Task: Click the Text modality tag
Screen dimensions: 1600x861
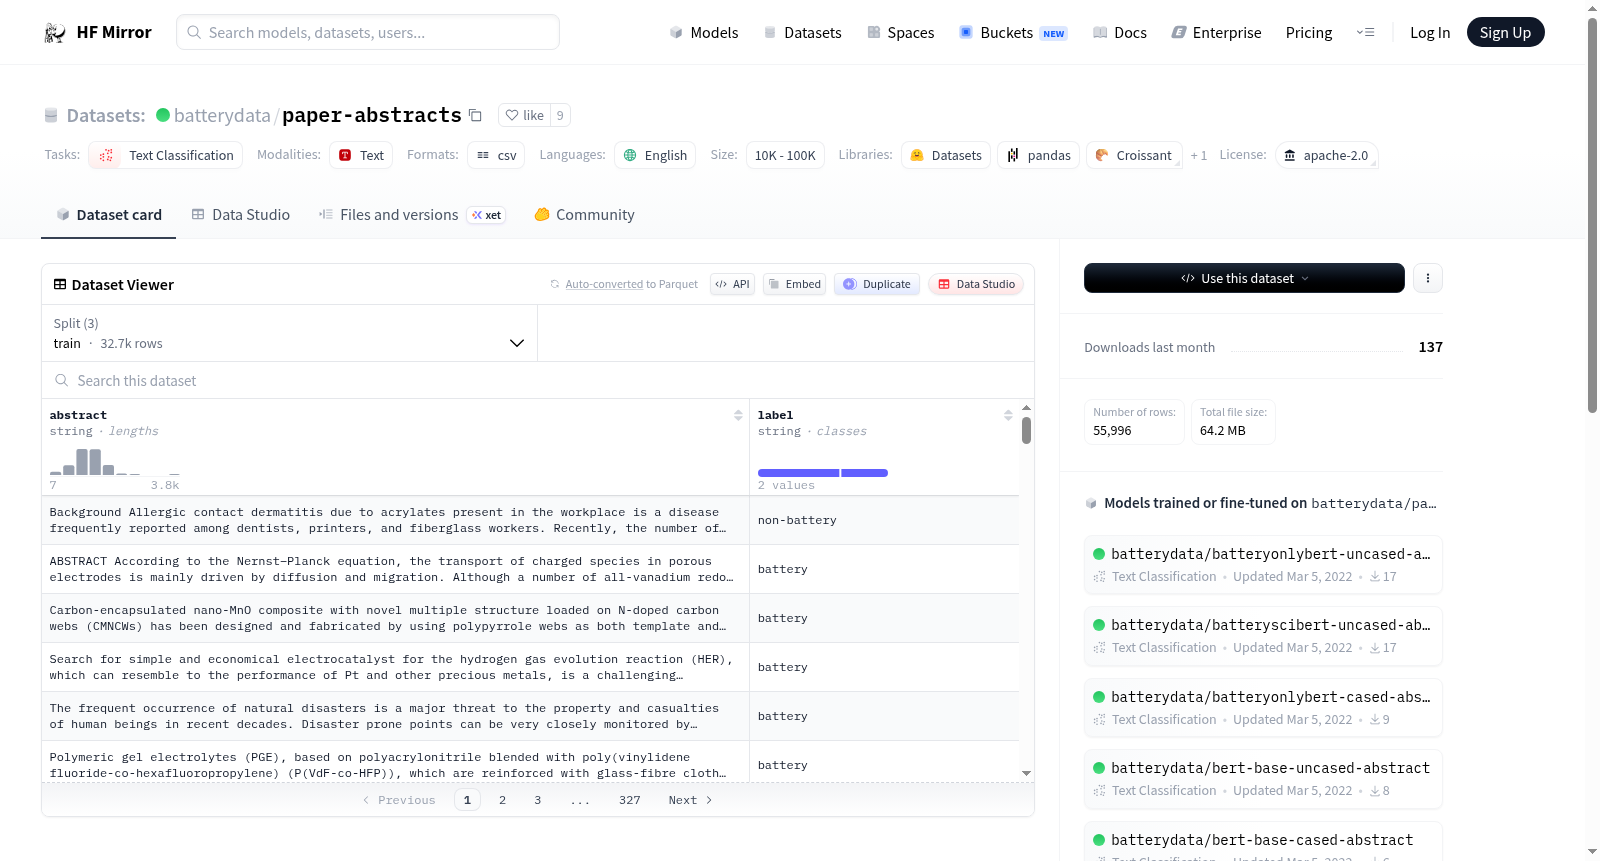Action: coord(361,155)
